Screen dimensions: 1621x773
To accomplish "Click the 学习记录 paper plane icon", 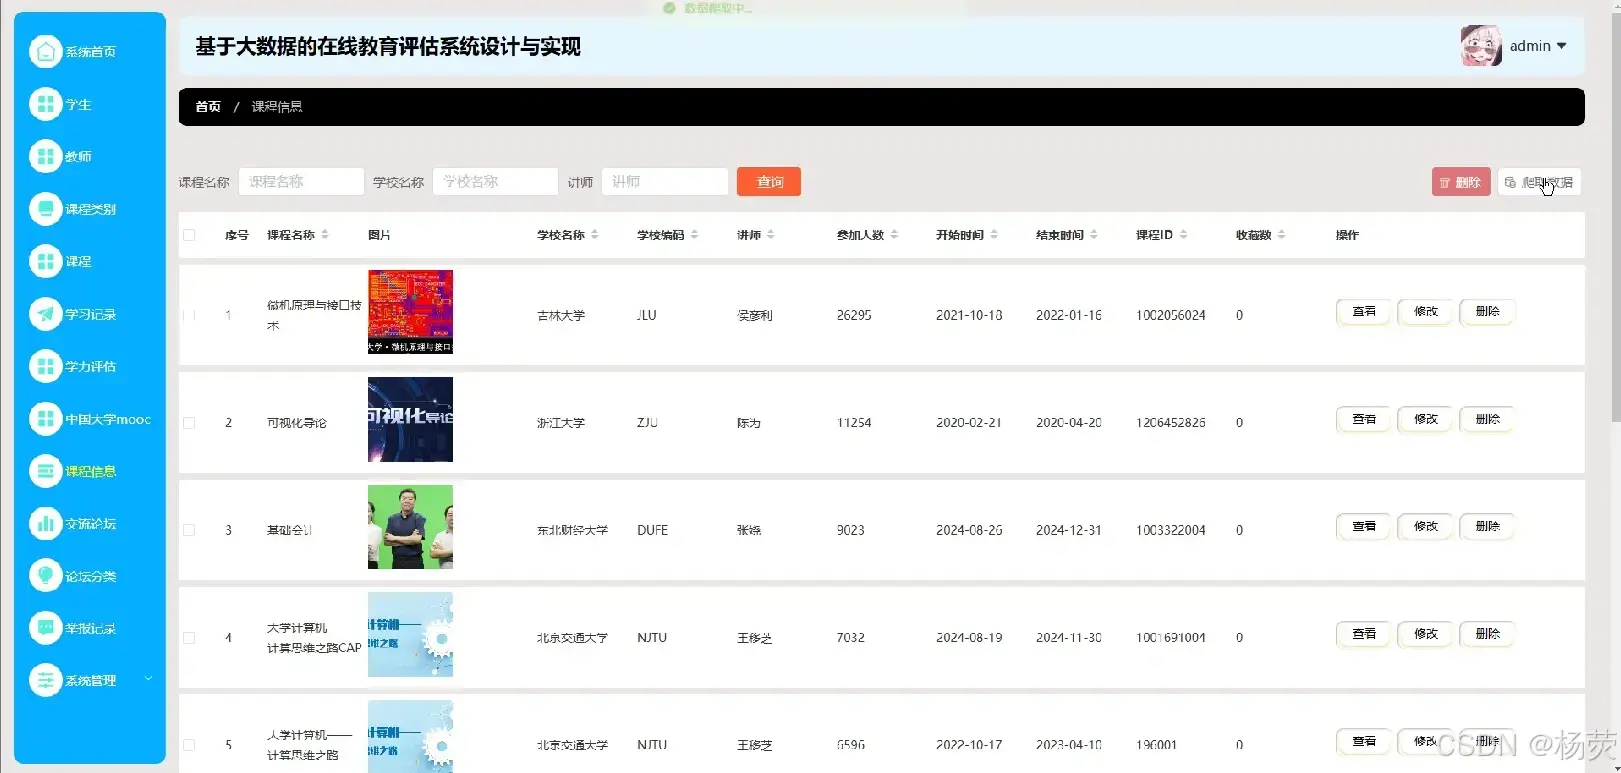I will pos(45,314).
